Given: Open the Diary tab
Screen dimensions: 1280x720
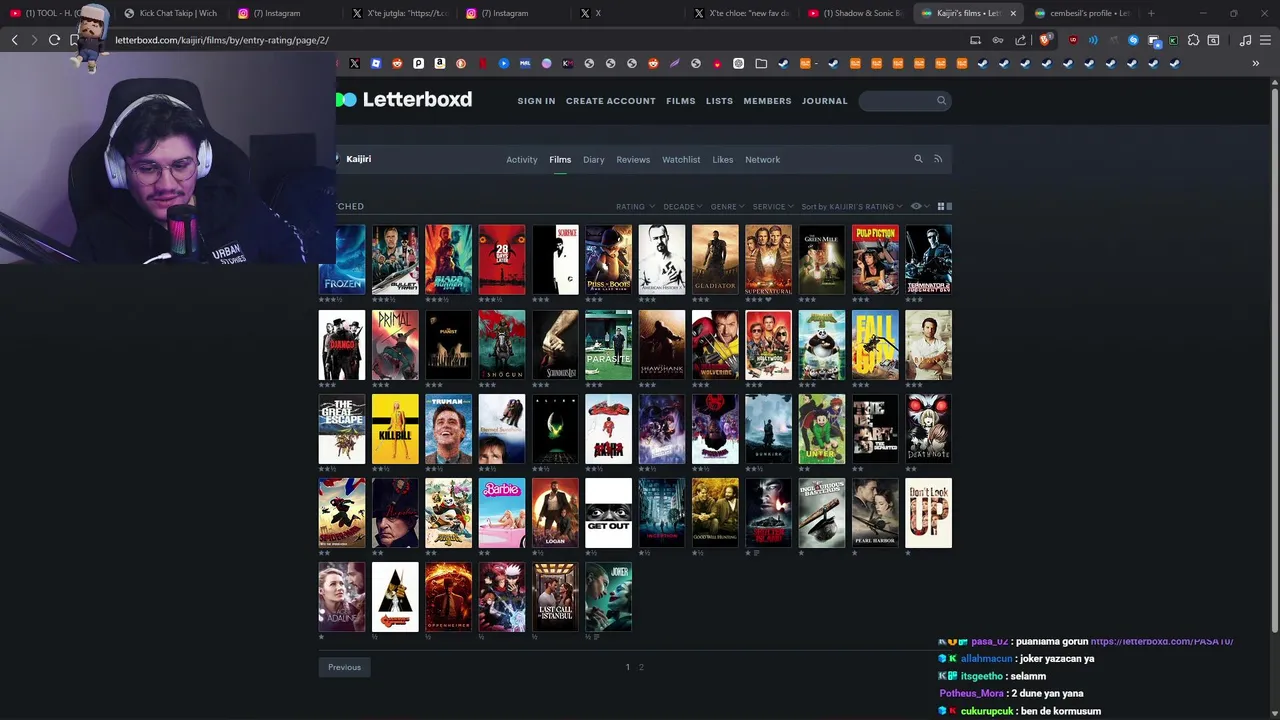Looking at the screenshot, I should click(x=594, y=159).
